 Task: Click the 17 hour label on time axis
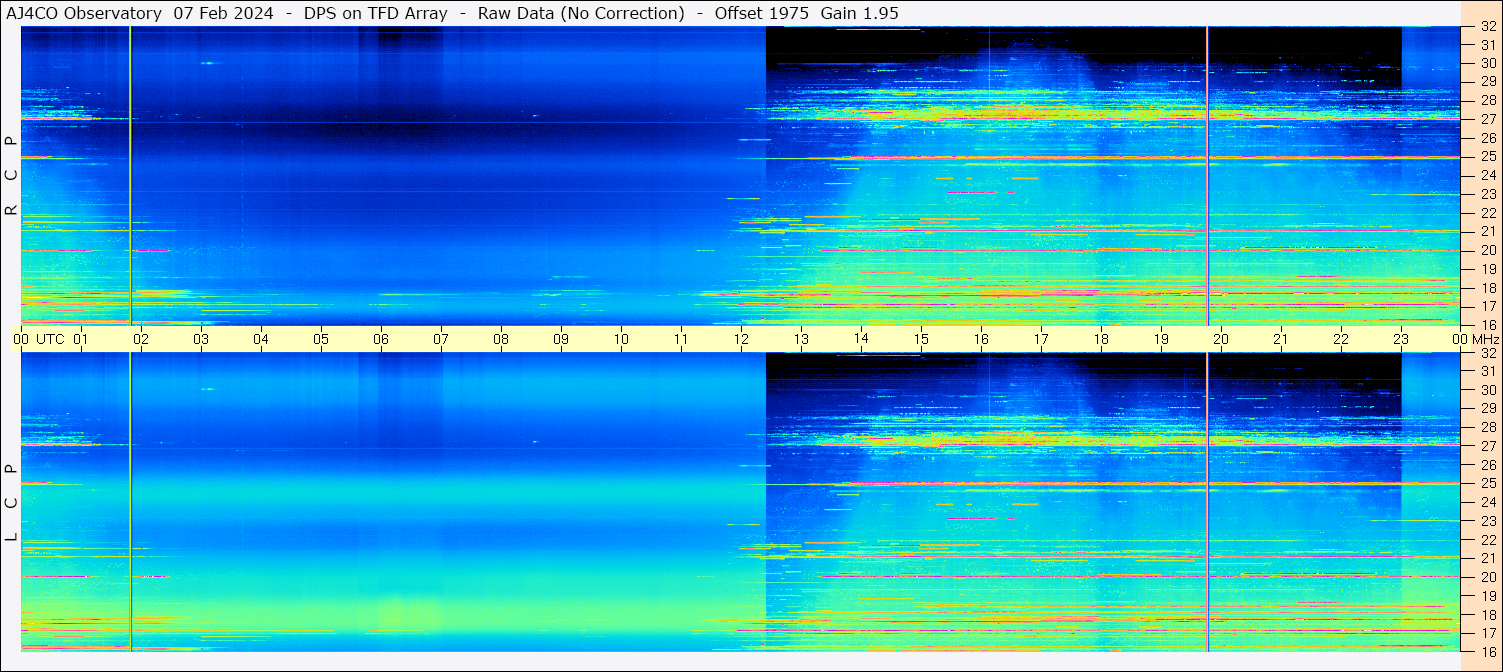pos(1041,339)
